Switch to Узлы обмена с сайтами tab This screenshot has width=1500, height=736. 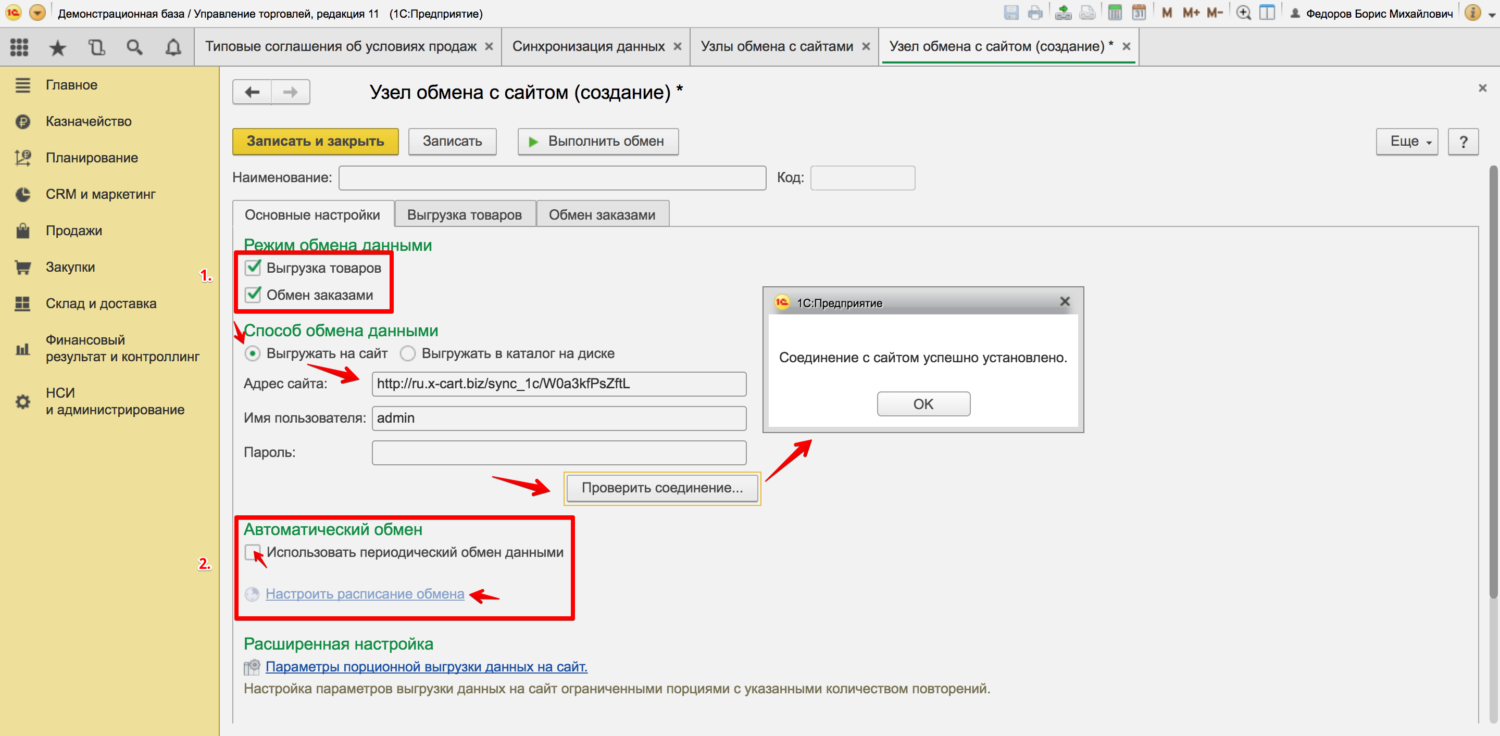[x=777, y=47]
